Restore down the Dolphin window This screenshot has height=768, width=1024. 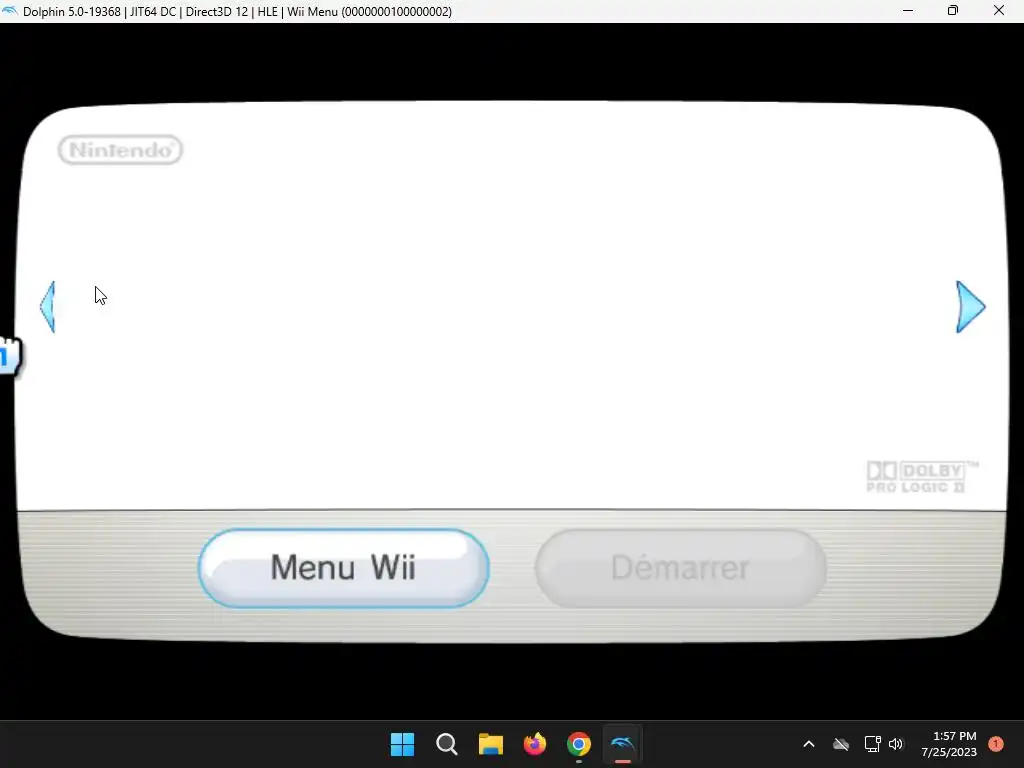click(953, 10)
